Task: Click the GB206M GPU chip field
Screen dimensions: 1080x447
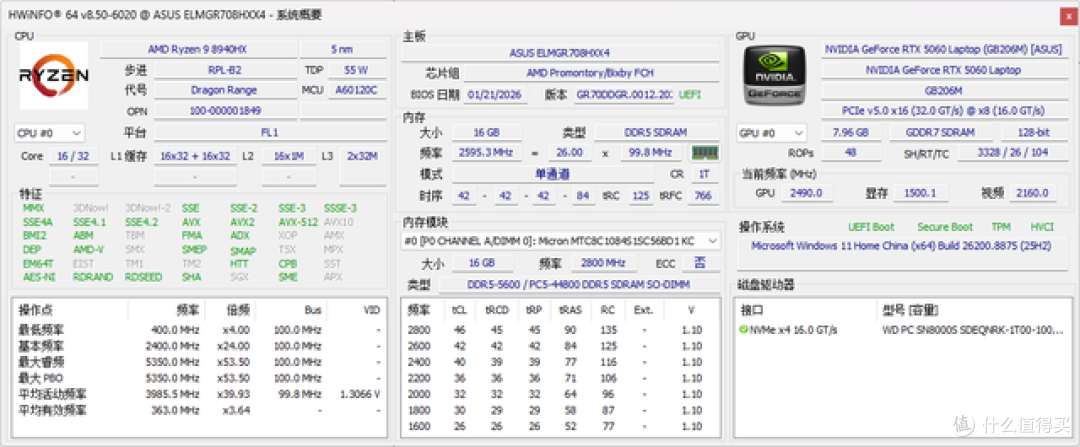Action: pos(944,90)
